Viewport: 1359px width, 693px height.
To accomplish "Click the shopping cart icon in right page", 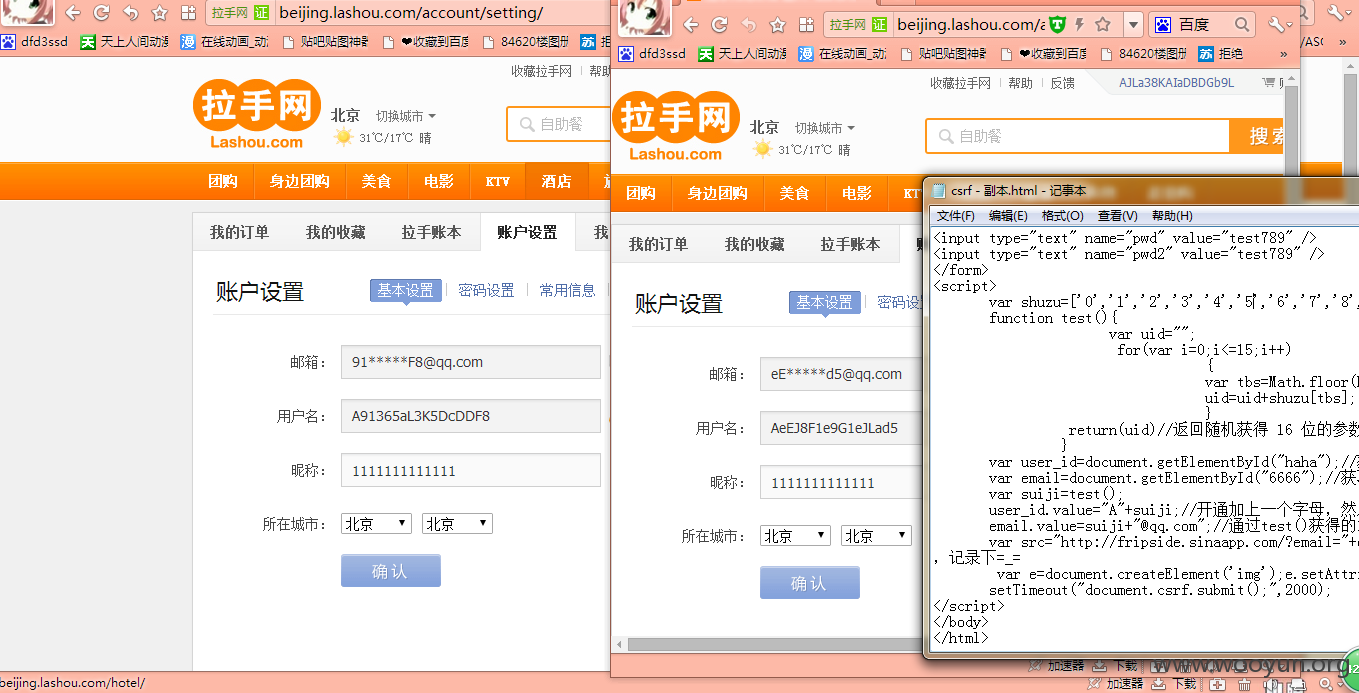I will click(1270, 83).
